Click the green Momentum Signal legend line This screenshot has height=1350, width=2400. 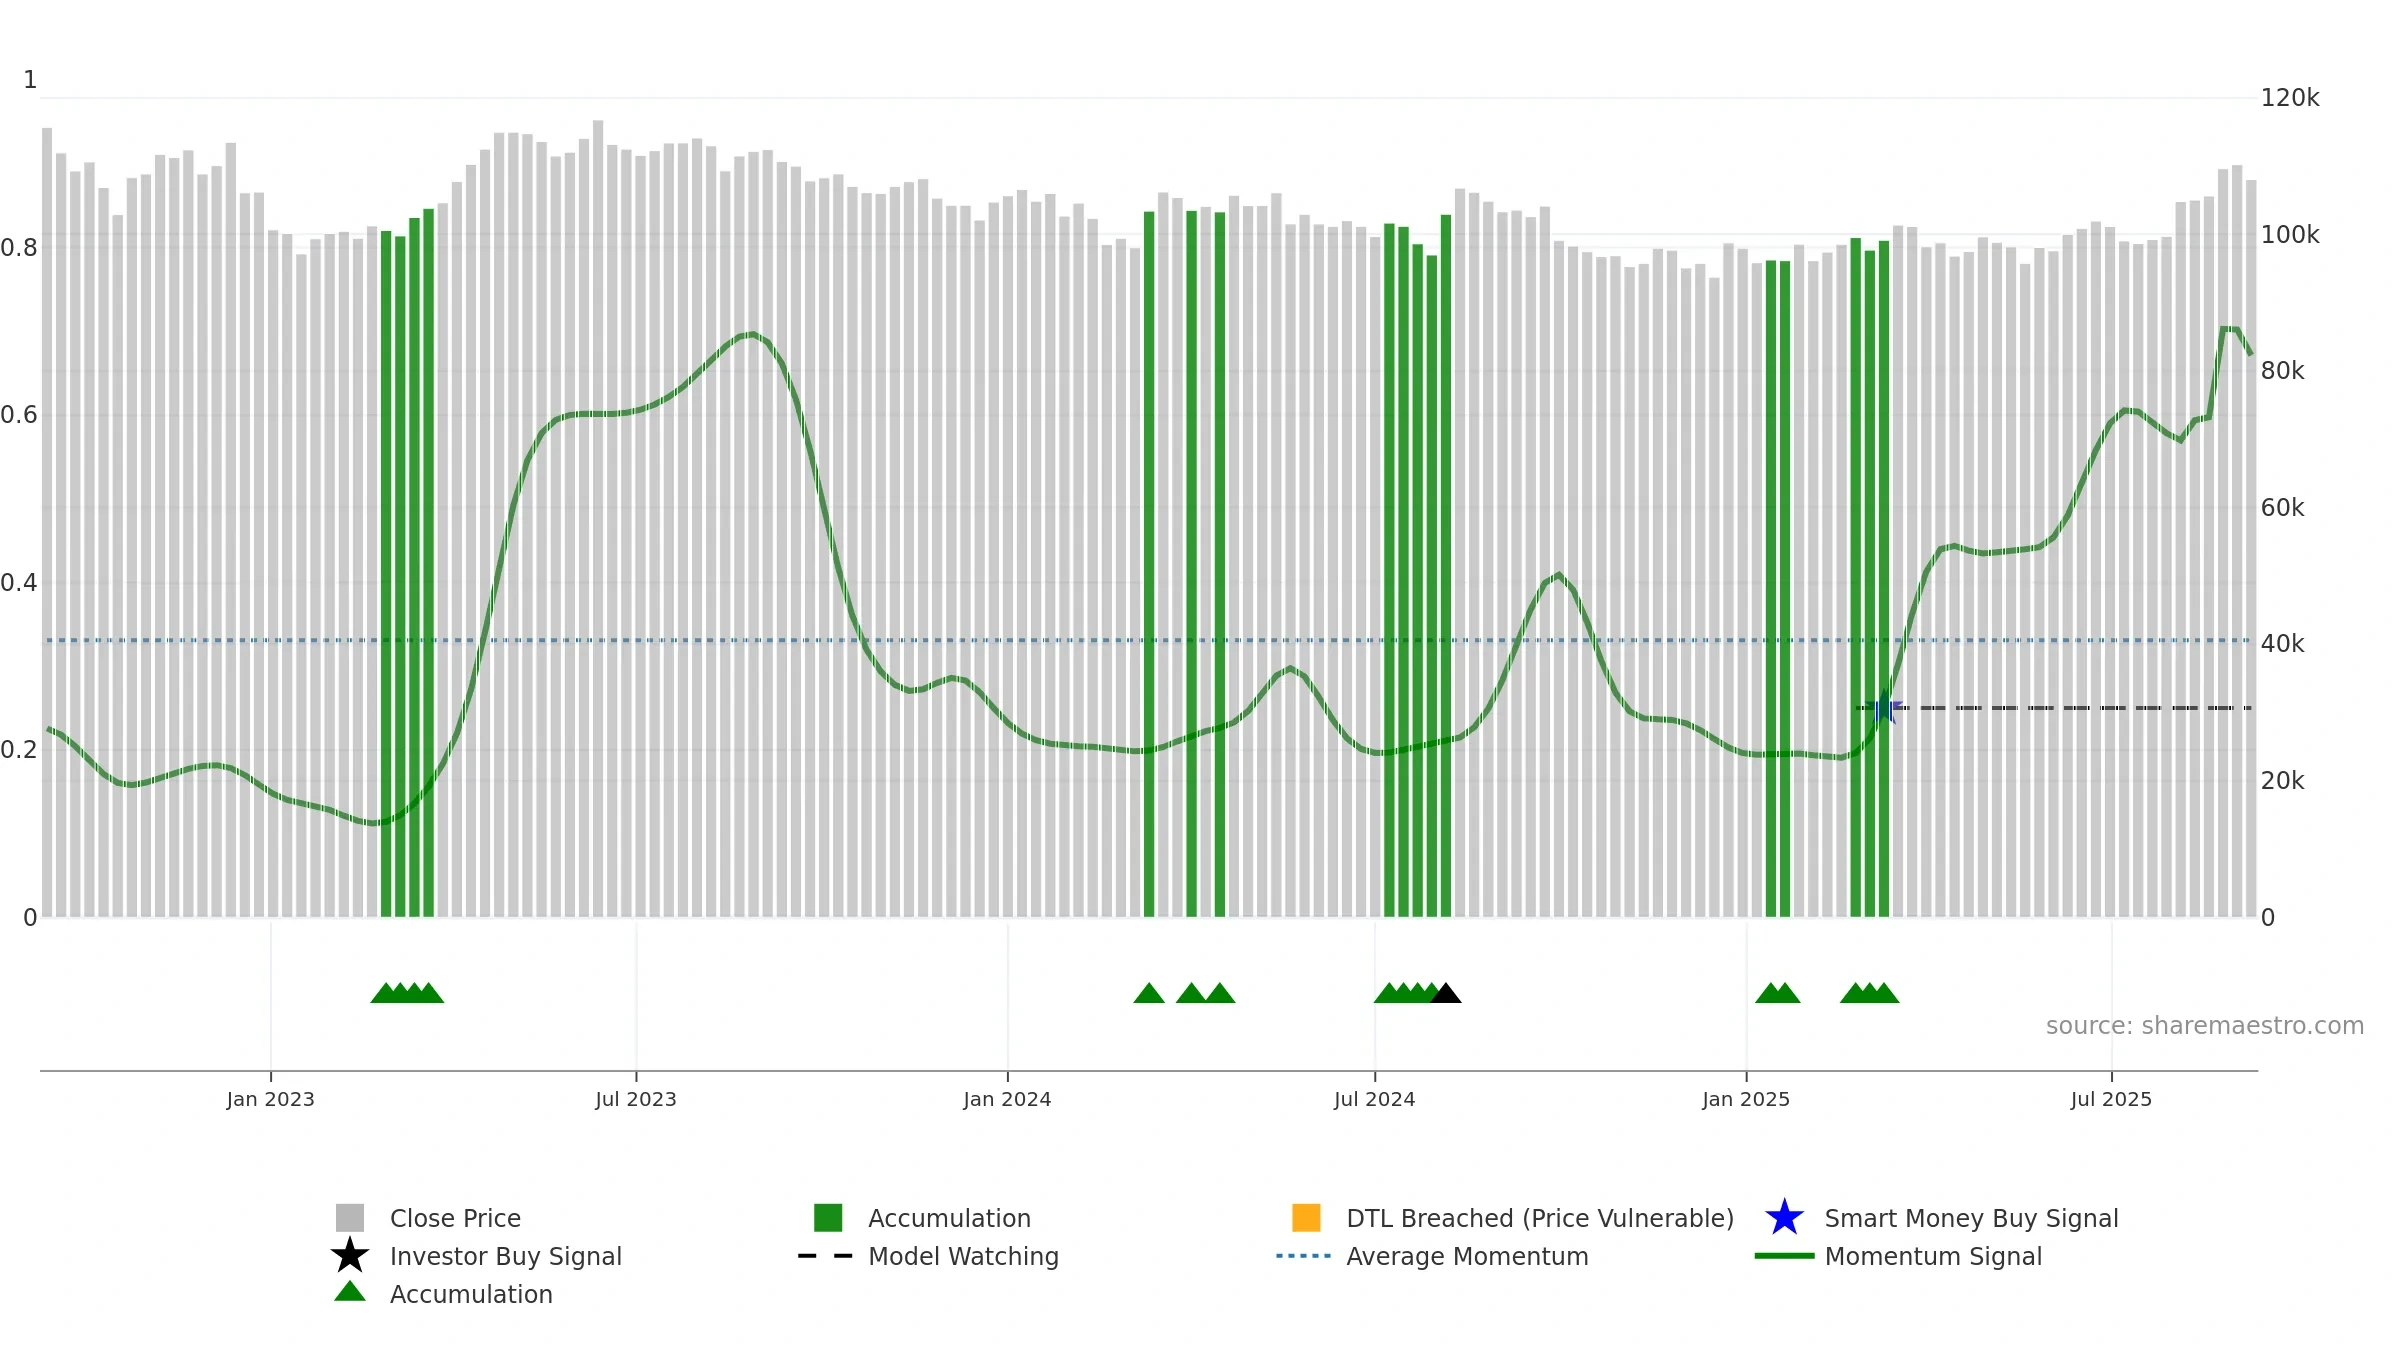(x=1784, y=1256)
